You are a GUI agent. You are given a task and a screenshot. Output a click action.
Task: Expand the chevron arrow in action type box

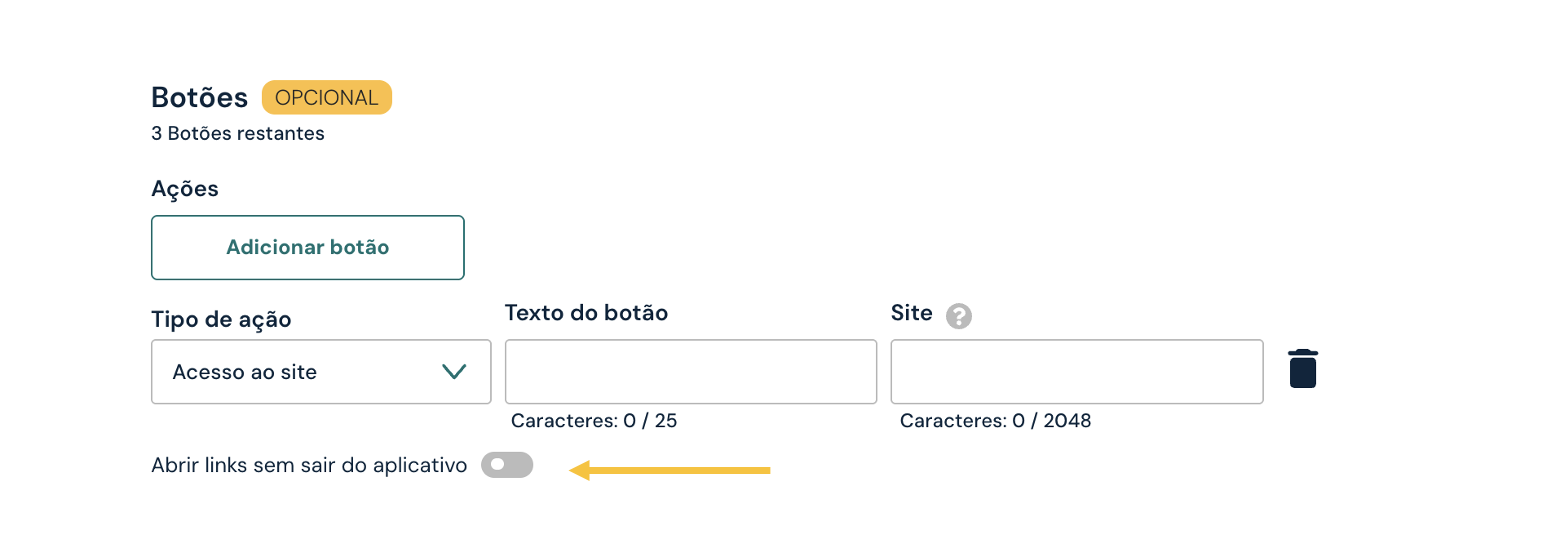(454, 372)
